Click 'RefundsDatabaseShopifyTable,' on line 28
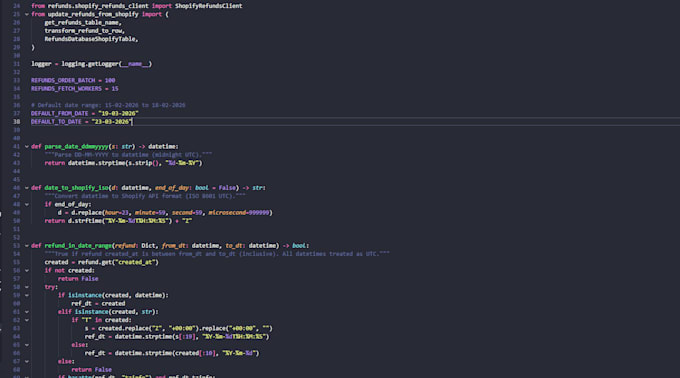Screen dimensions: 680x378 (92, 39)
